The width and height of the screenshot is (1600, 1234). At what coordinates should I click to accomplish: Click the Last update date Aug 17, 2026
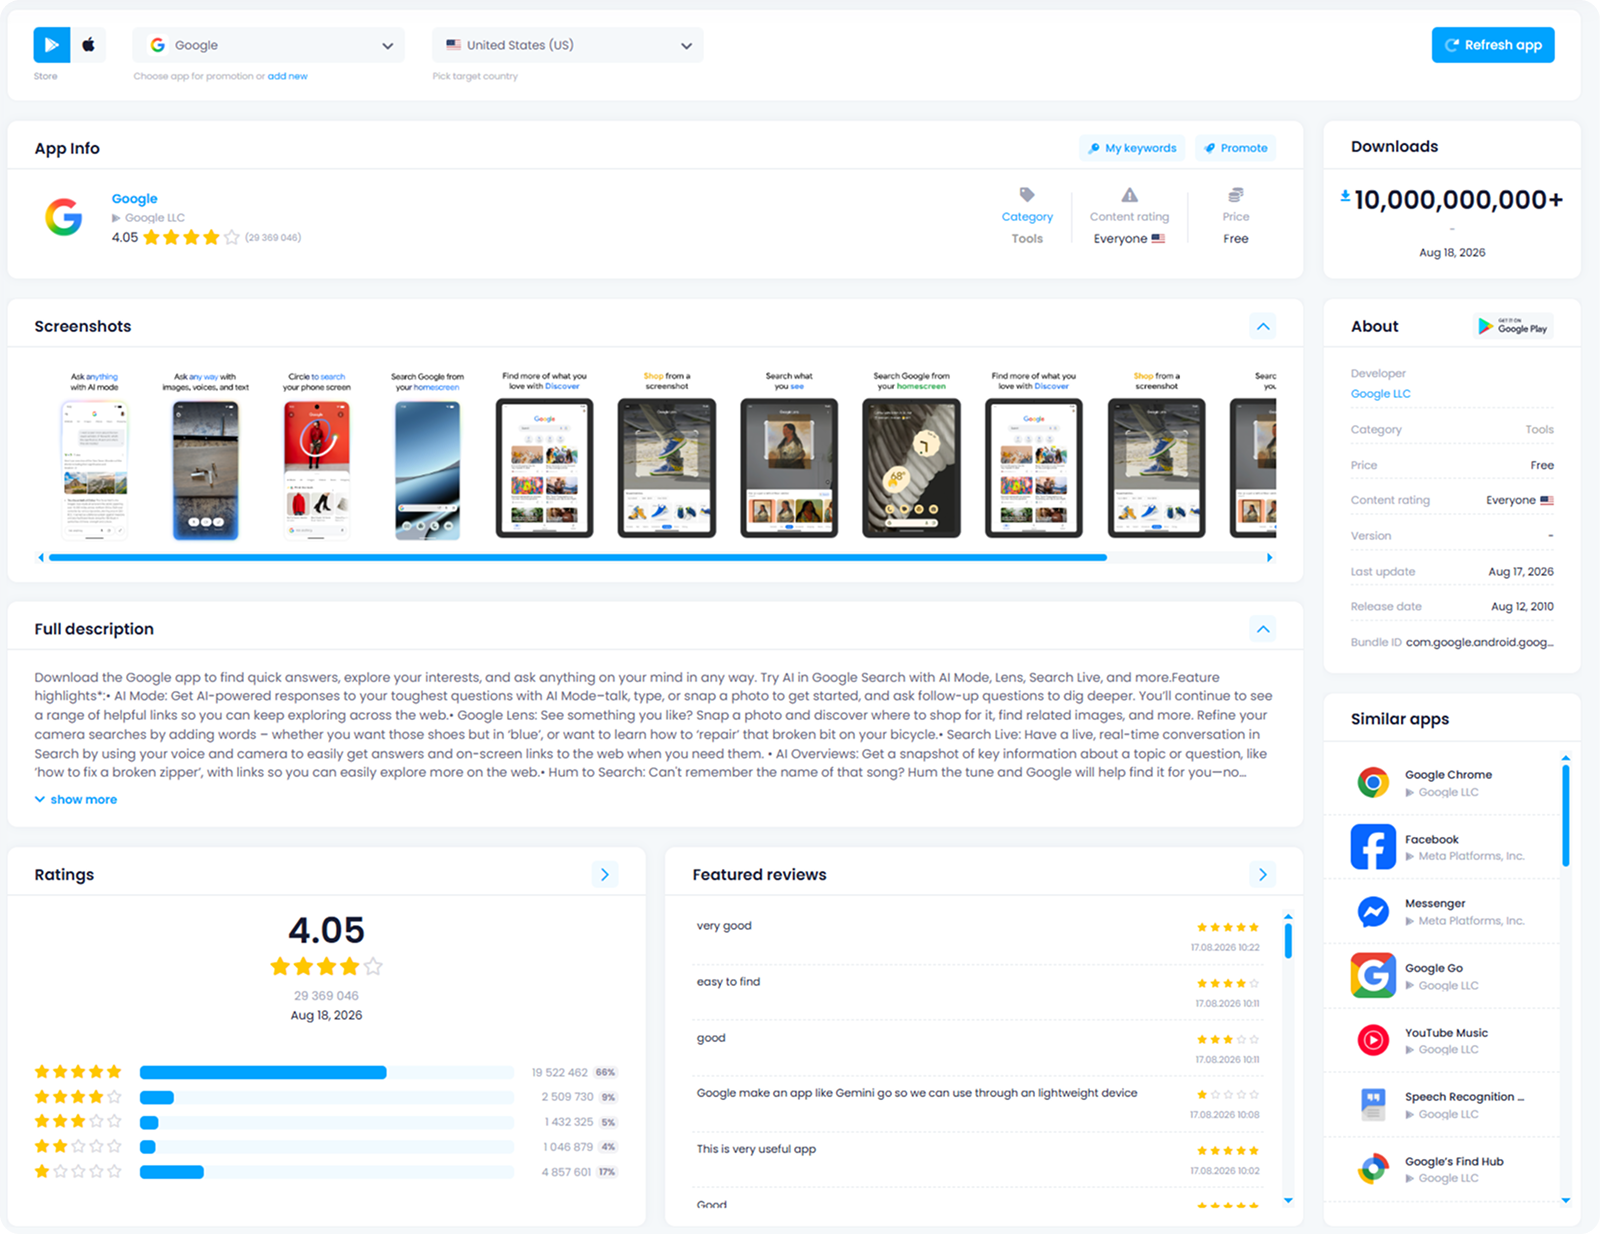pyautogui.click(x=1520, y=572)
